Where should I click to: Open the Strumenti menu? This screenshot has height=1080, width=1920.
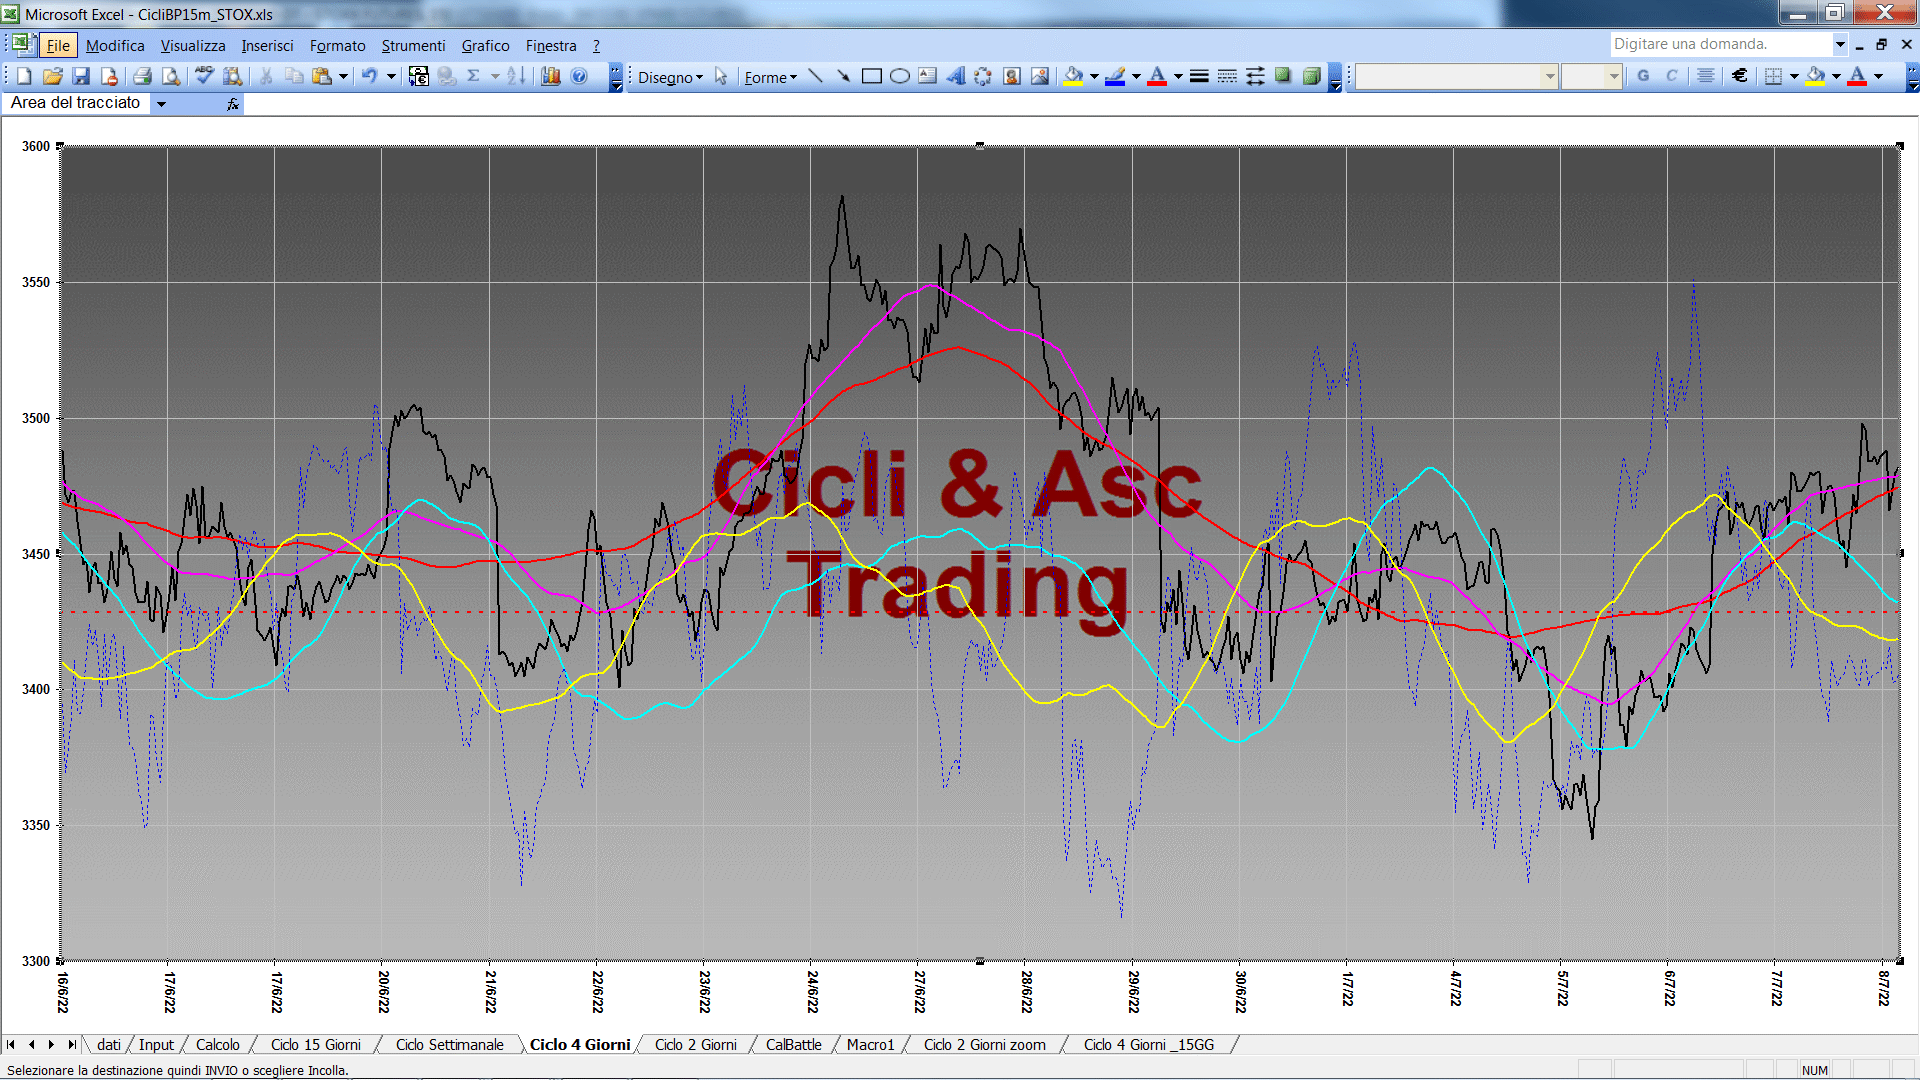coord(413,45)
